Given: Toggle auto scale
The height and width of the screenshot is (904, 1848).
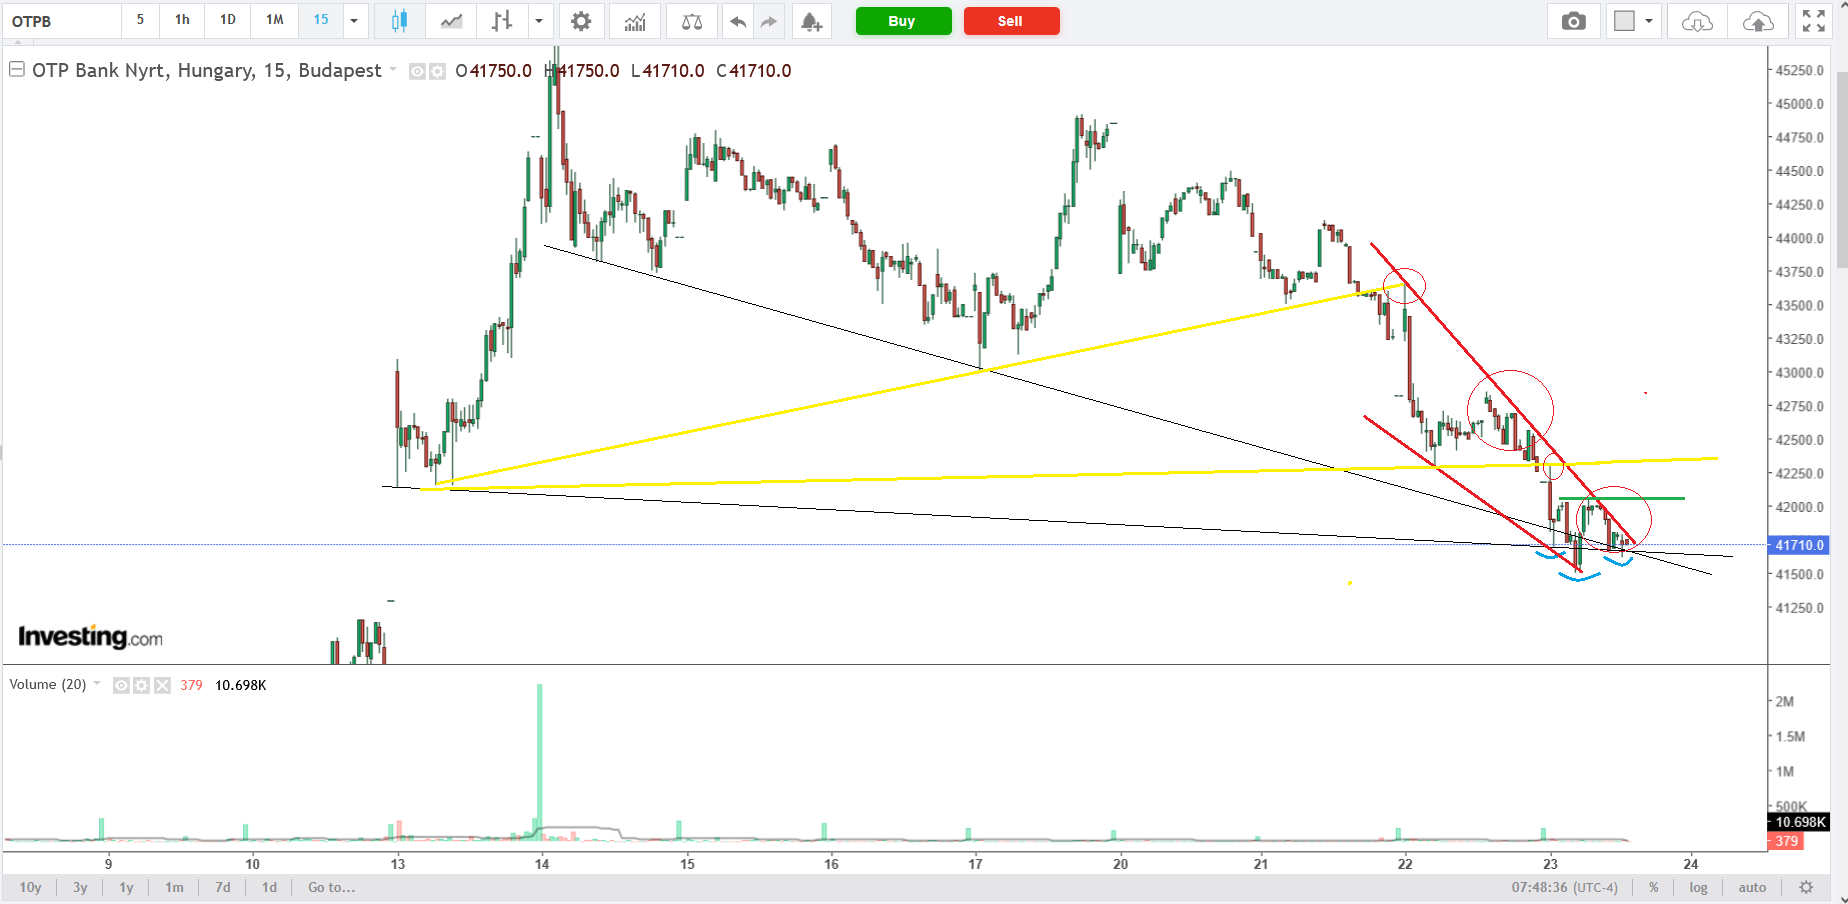Looking at the screenshot, I should pyautogui.click(x=1752, y=887).
